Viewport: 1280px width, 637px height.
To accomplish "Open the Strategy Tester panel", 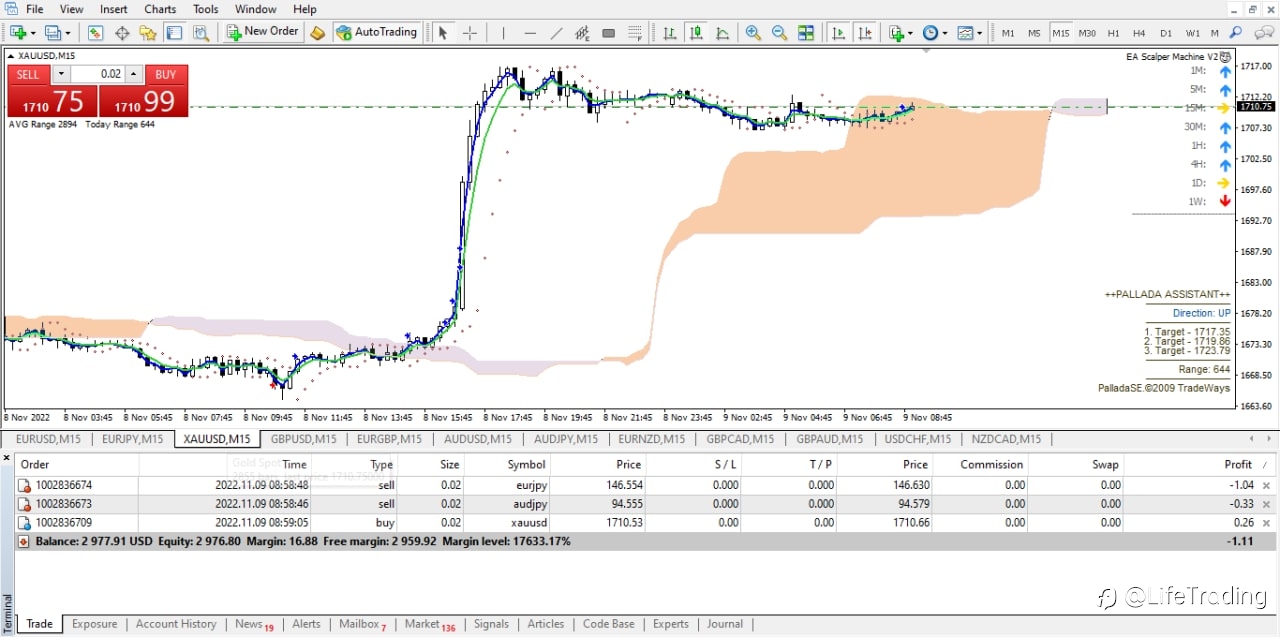I will coord(201,32).
